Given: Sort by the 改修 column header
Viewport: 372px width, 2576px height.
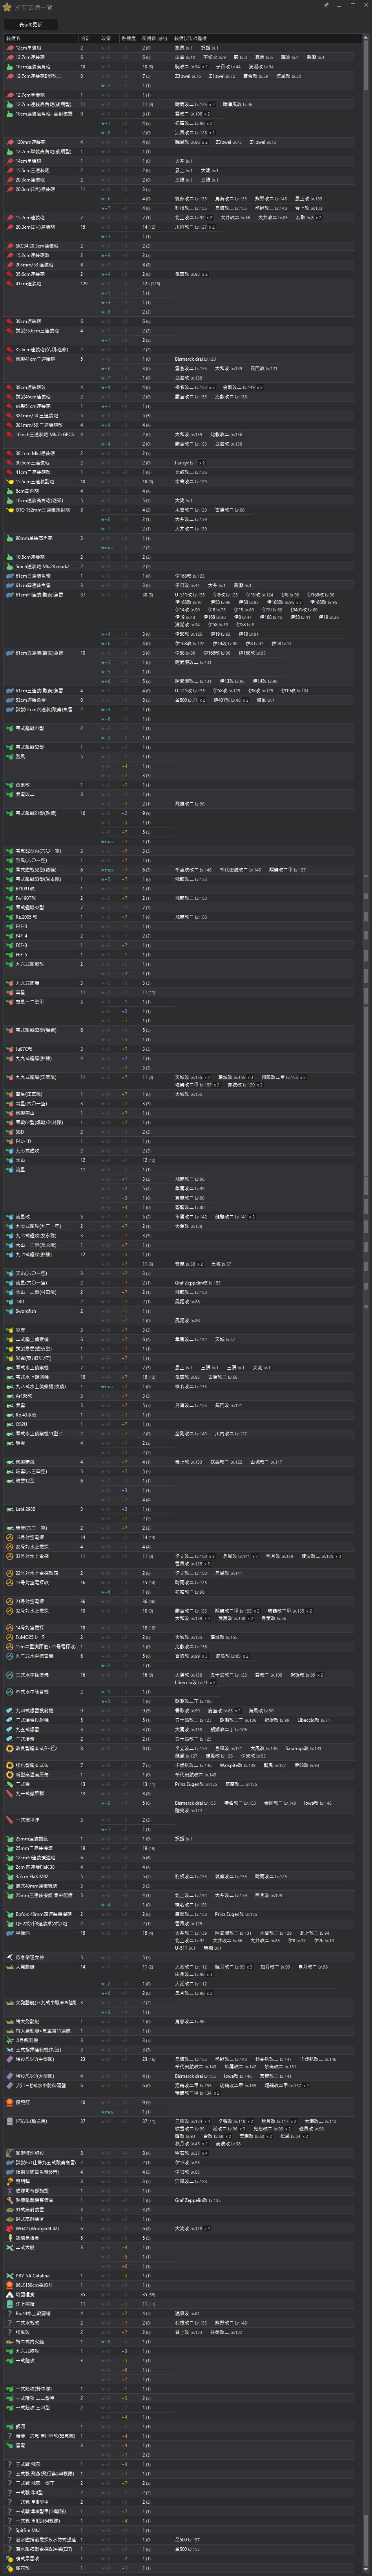Looking at the screenshot, I should tap(109, 39).
